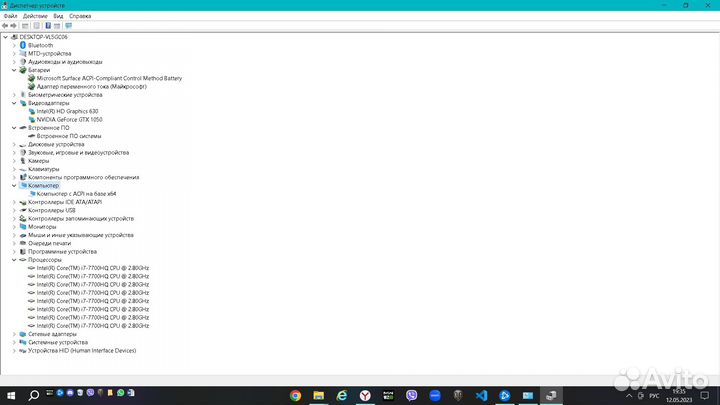Image resolution: width=720 pixels, height=405 pixels.
Task: Select NVIDIA GeForce GTX 1050 device
Action: click(68, 119)
